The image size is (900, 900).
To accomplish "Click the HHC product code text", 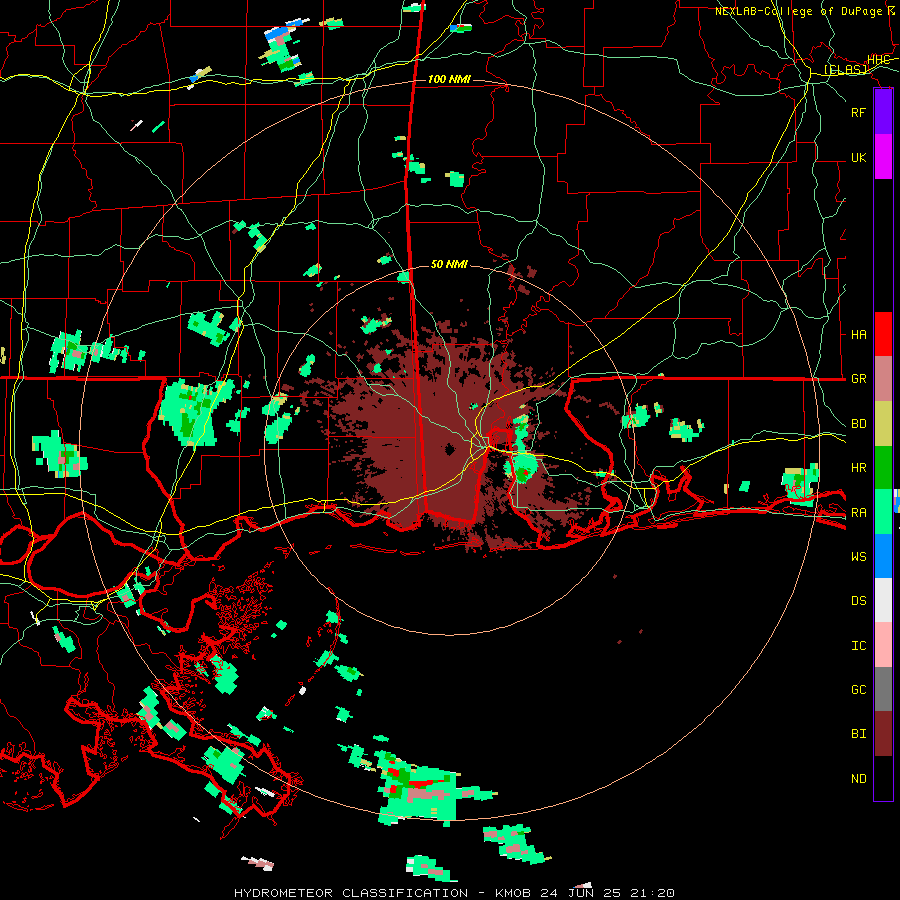I will point(878,60).
